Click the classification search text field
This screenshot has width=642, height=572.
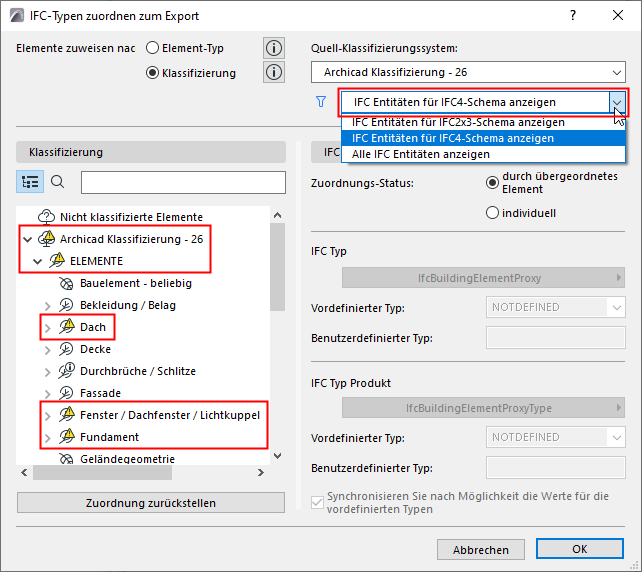pos(183,182)
